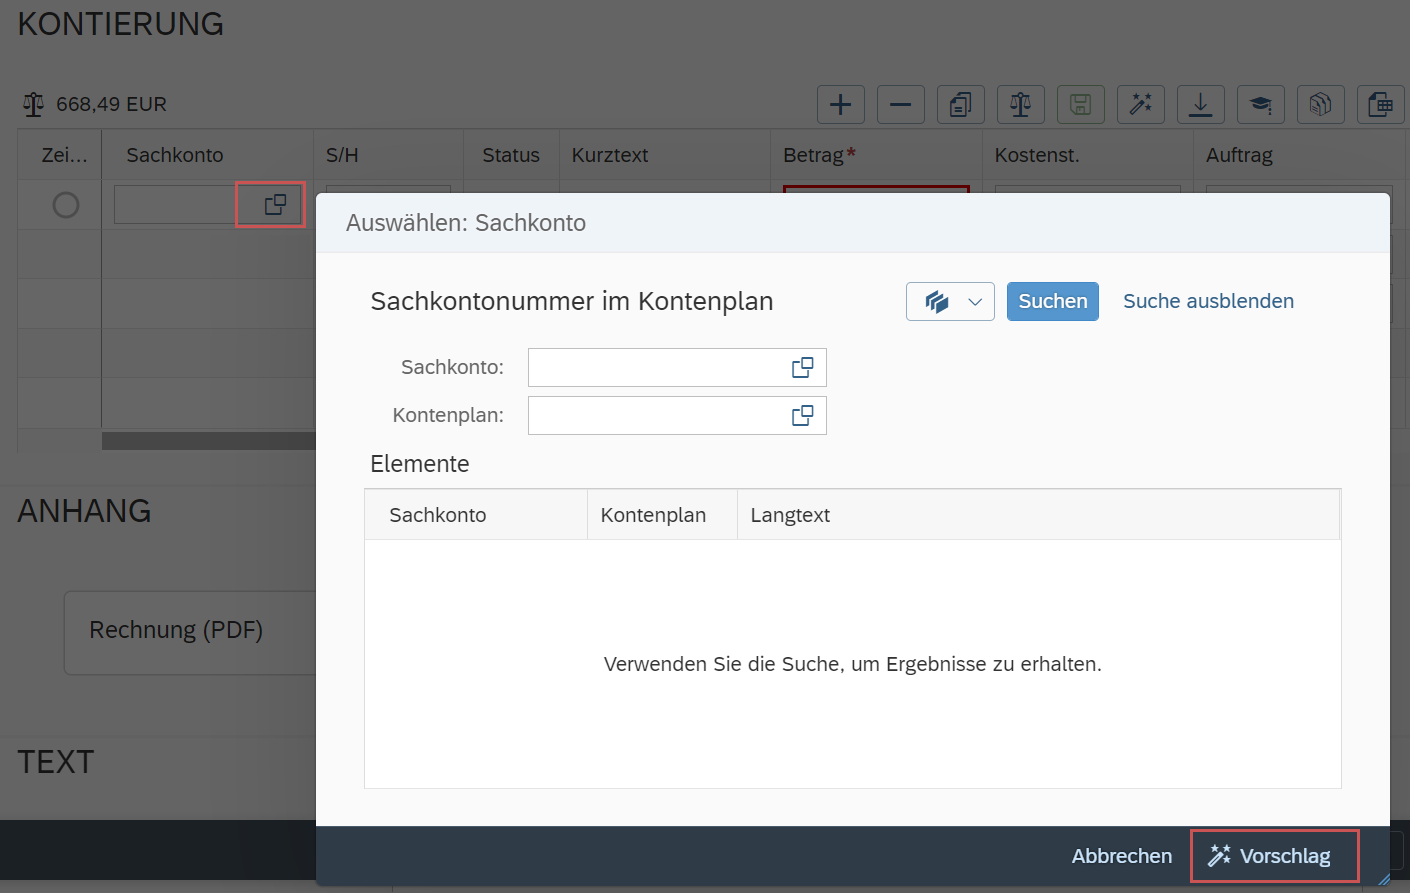Duplicate the line via the copy document icon
Screen dimensions: 1410x893
960,103
